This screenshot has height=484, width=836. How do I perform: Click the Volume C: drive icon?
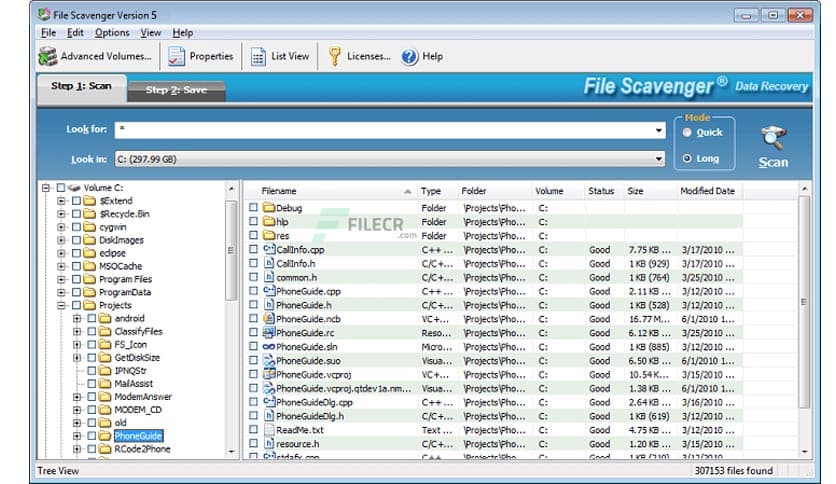(75, 188)
